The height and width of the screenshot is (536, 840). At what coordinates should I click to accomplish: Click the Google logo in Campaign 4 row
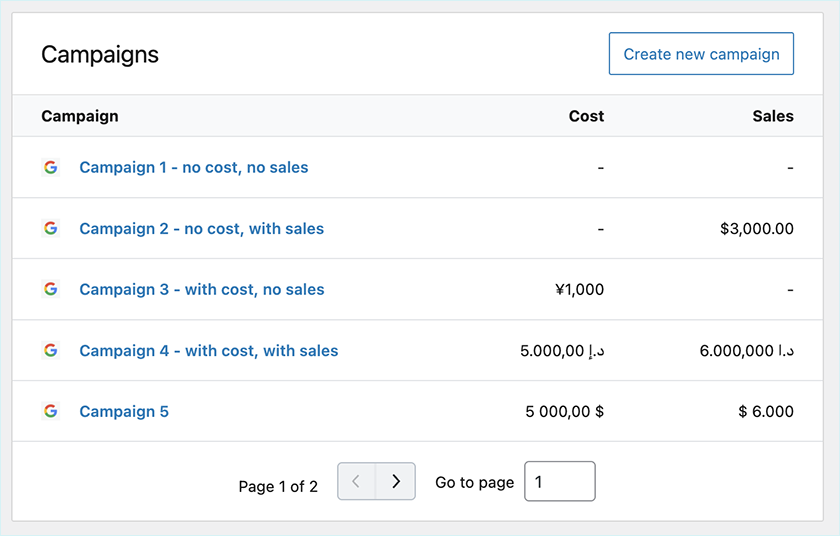tap(50, 351)
